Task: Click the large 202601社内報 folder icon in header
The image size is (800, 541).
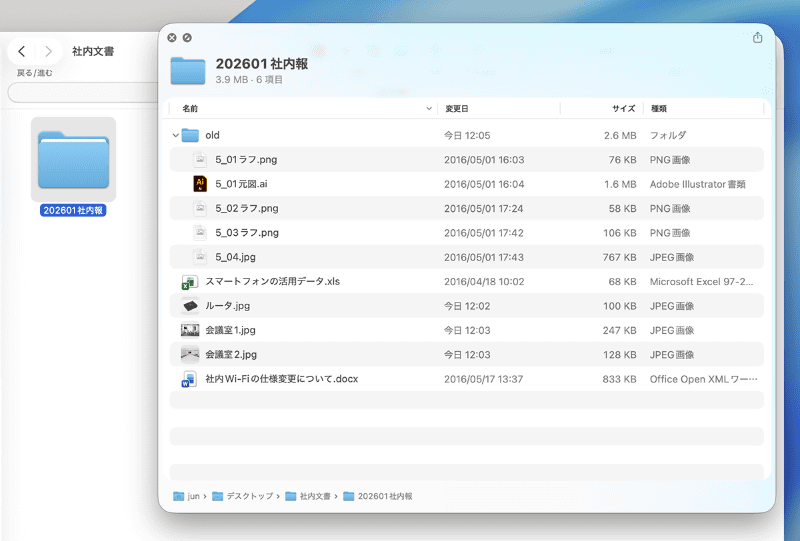Action: pos(188,71)
